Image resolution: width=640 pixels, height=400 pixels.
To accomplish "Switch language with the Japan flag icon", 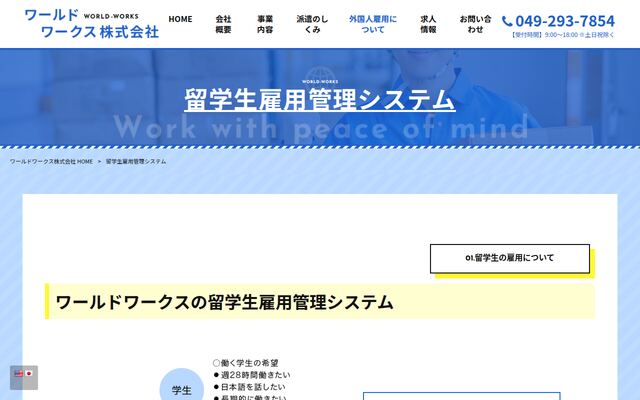I will coord(29,373).
